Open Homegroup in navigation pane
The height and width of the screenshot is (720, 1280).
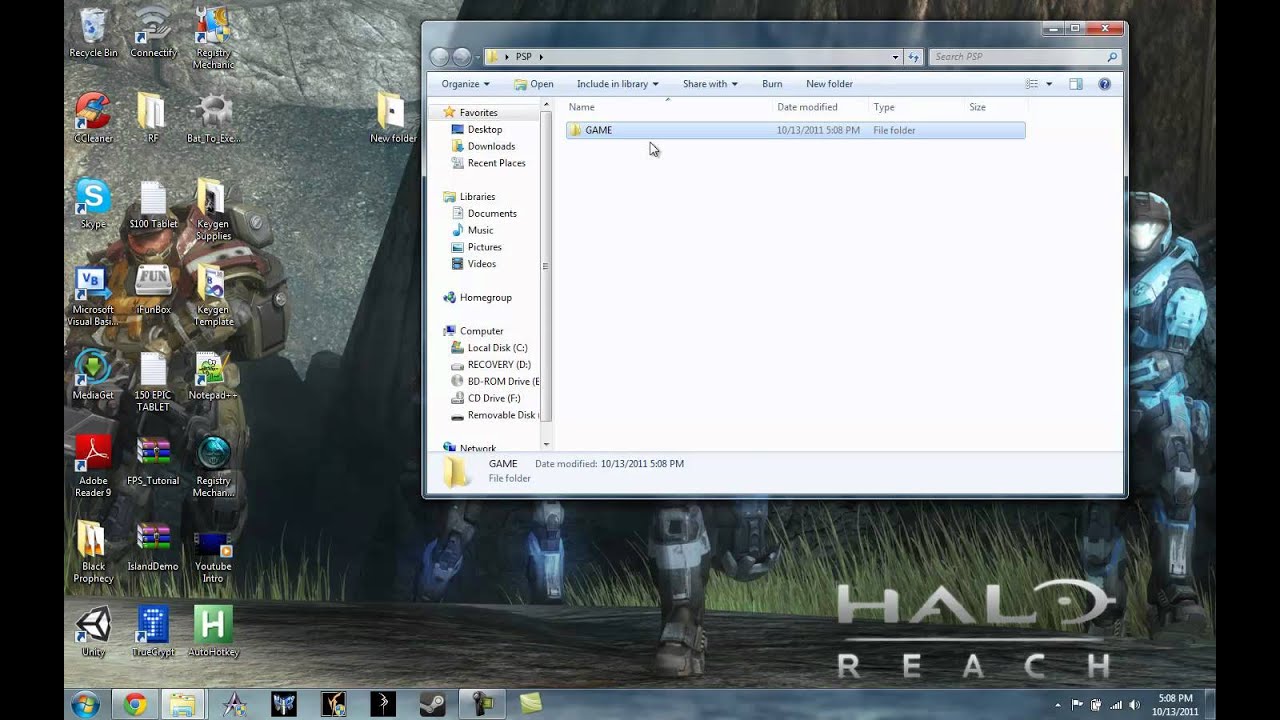485,297
